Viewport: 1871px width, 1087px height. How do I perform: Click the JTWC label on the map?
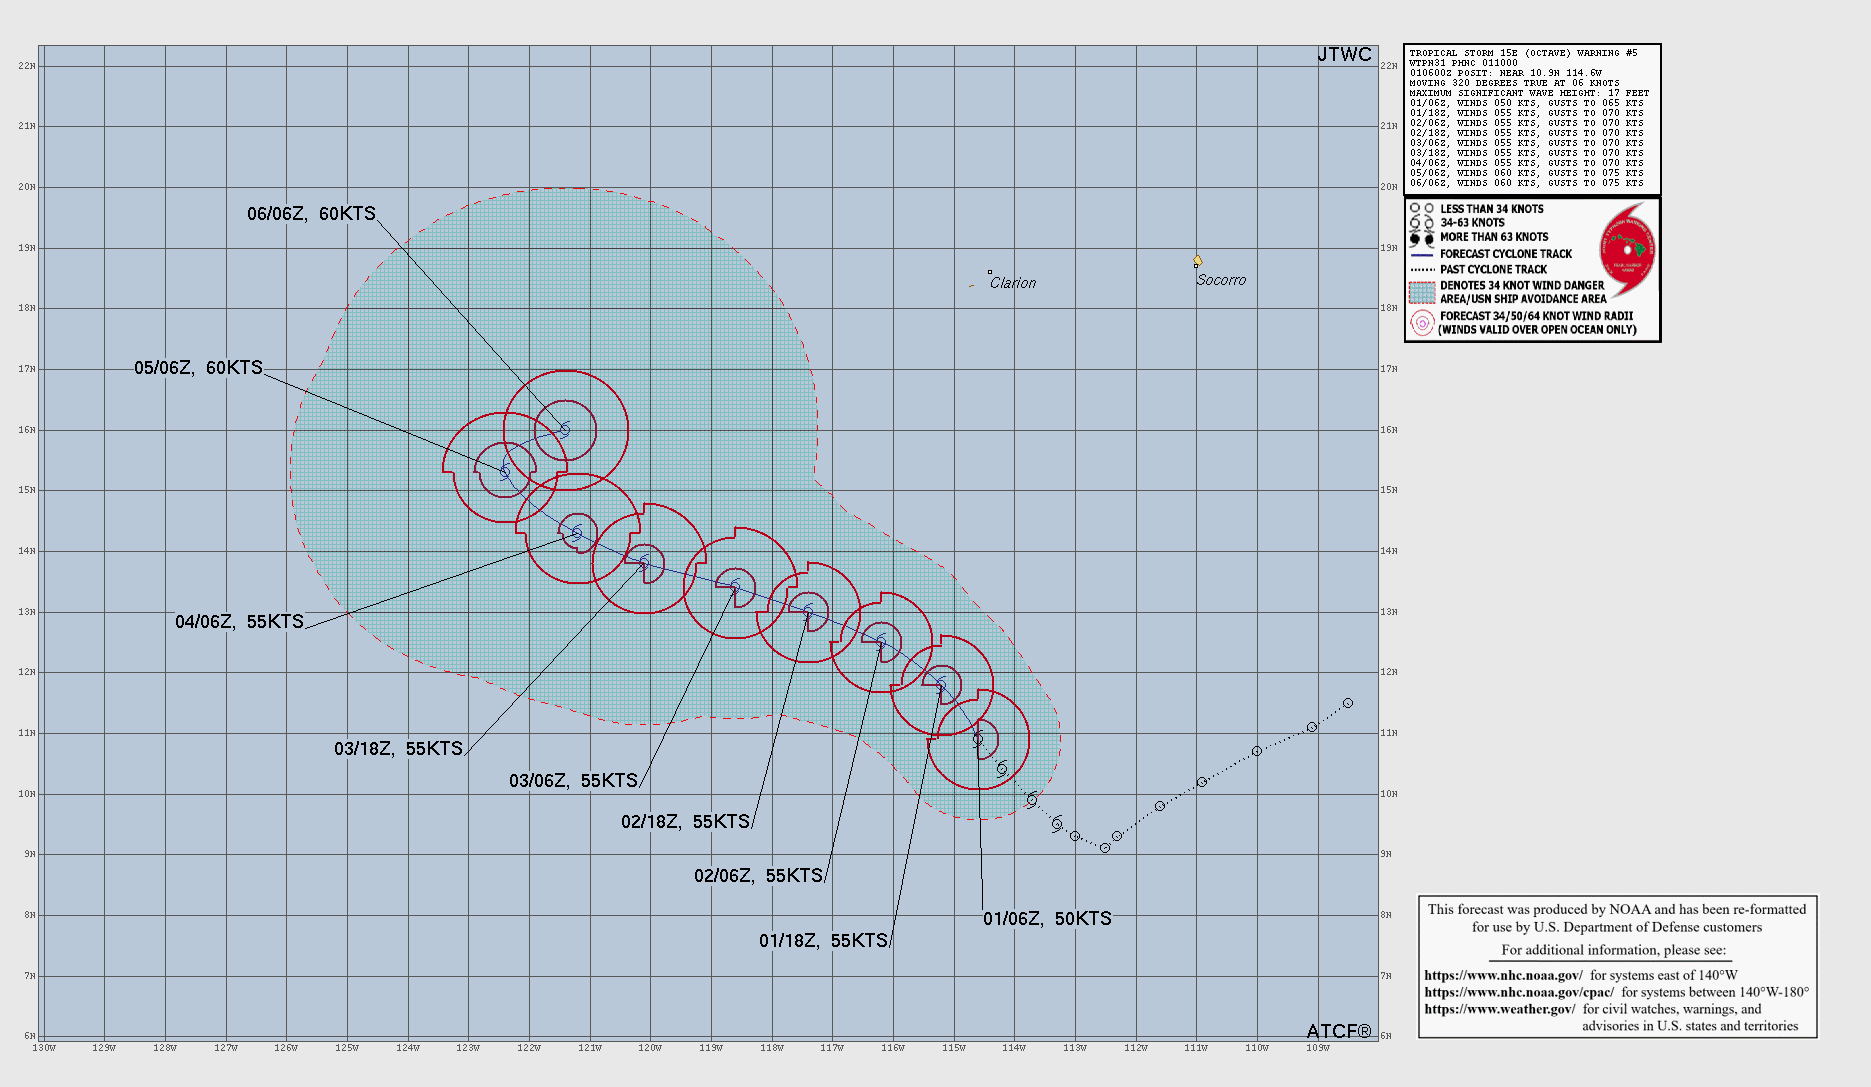coord(1344,55)
